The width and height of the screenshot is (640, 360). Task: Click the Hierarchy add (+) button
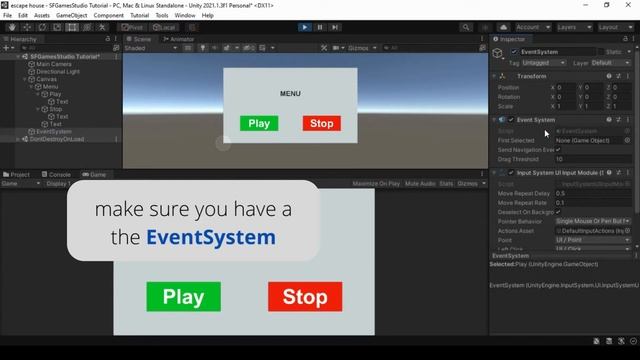coord(8,48)
